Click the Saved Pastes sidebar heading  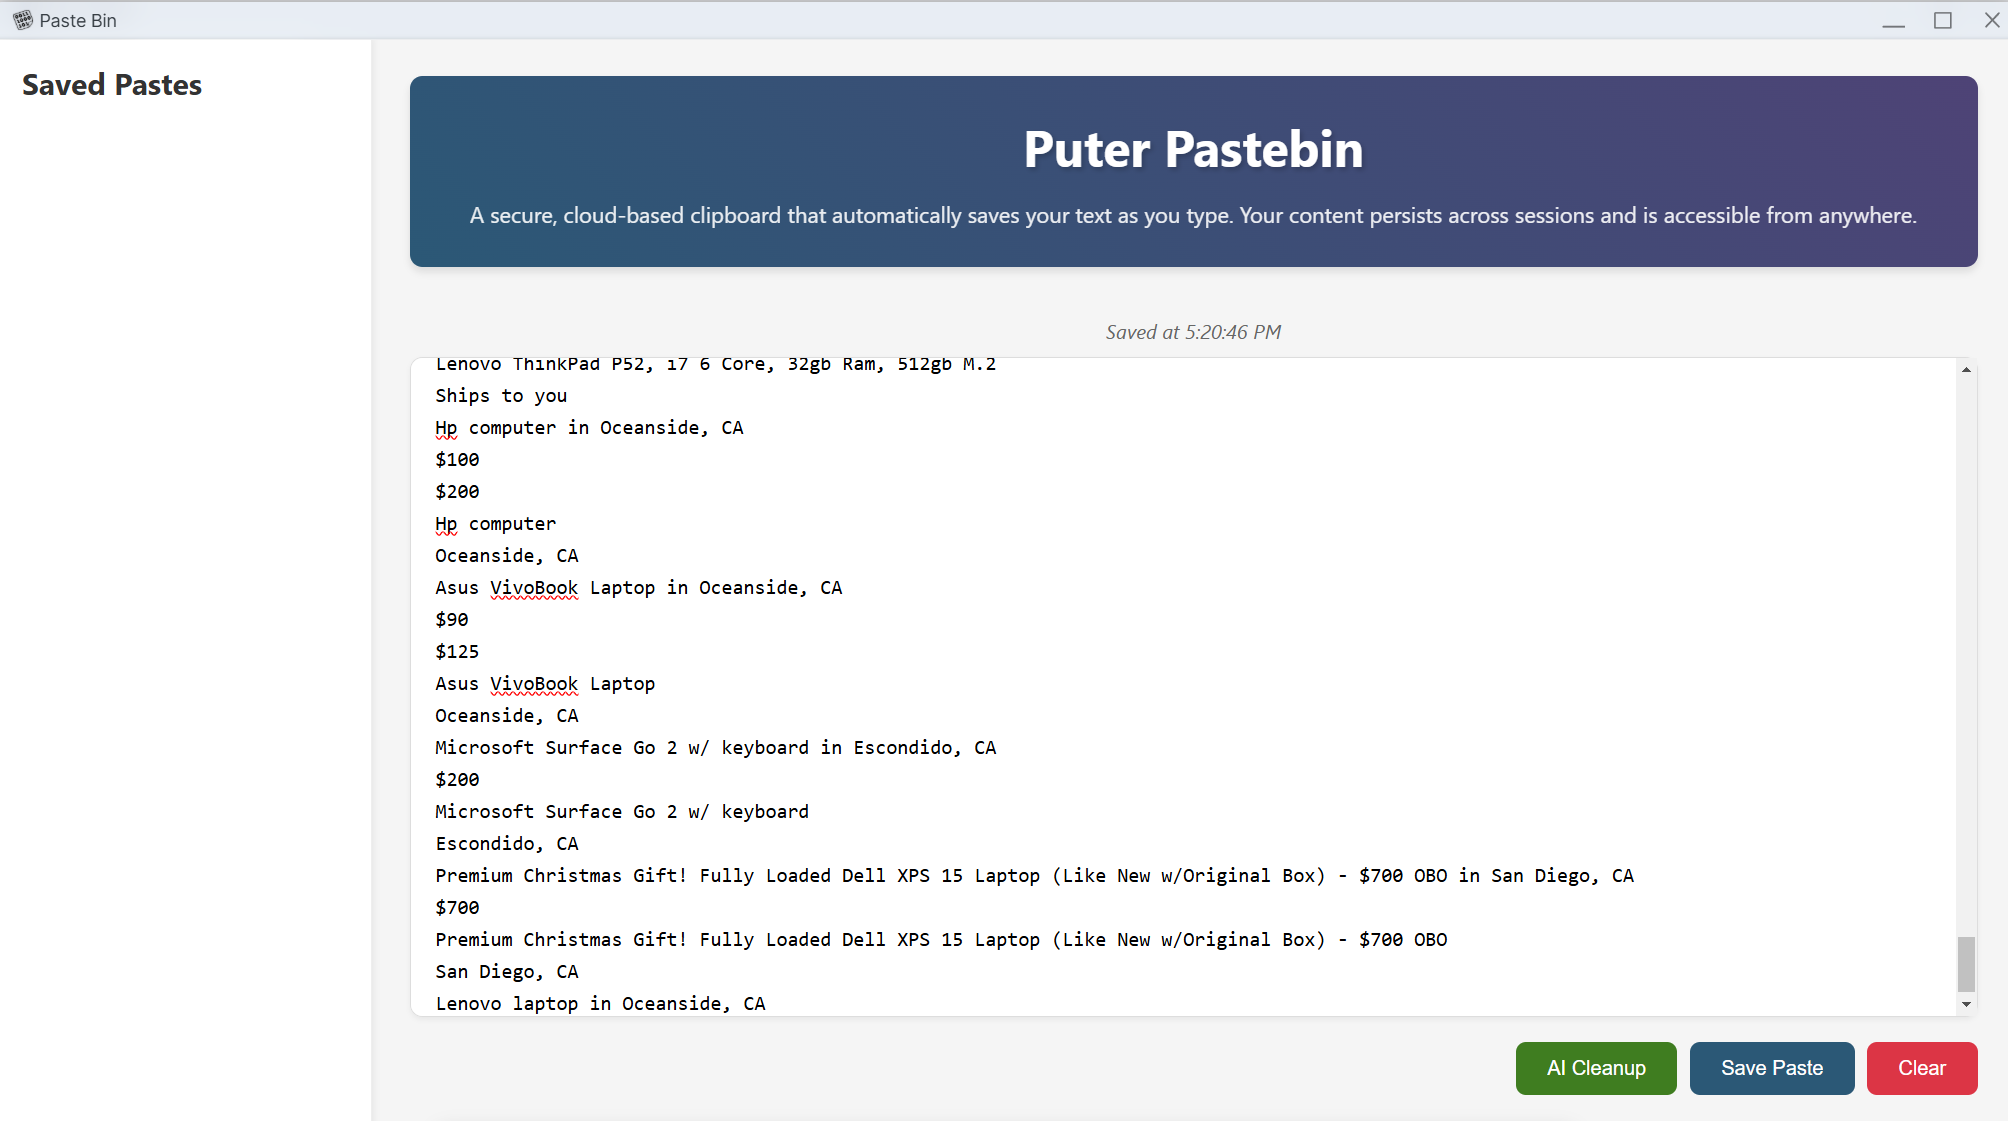point(112,85)
